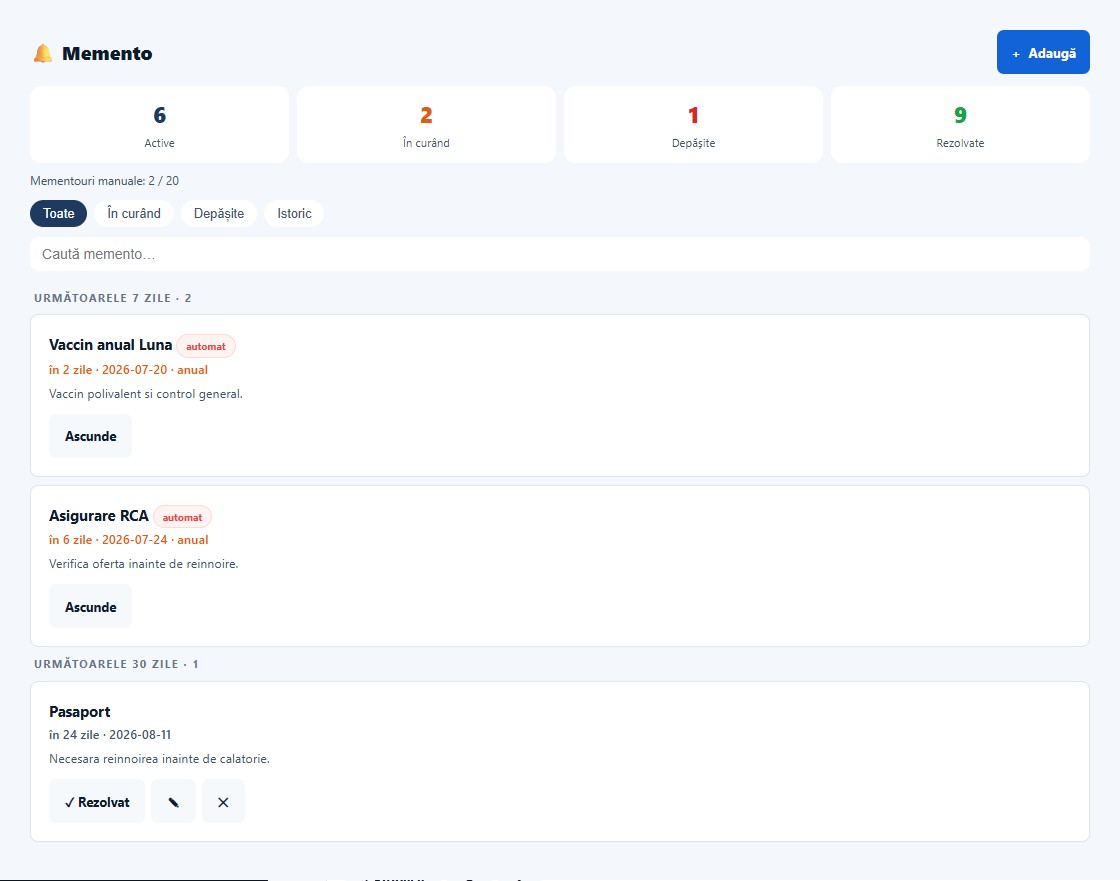
Task: Click the note Vaccin polivalent si control general
Action: click(146, 394)
